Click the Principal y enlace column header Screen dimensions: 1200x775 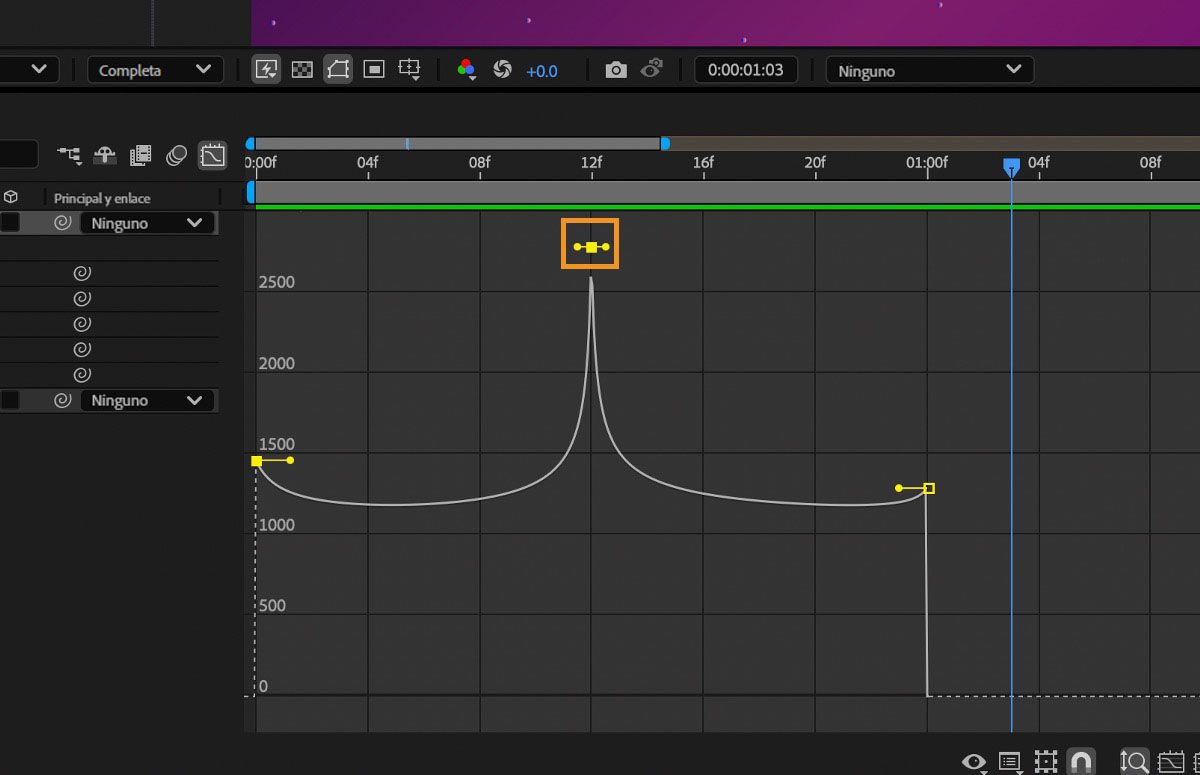tap(102, 198)
